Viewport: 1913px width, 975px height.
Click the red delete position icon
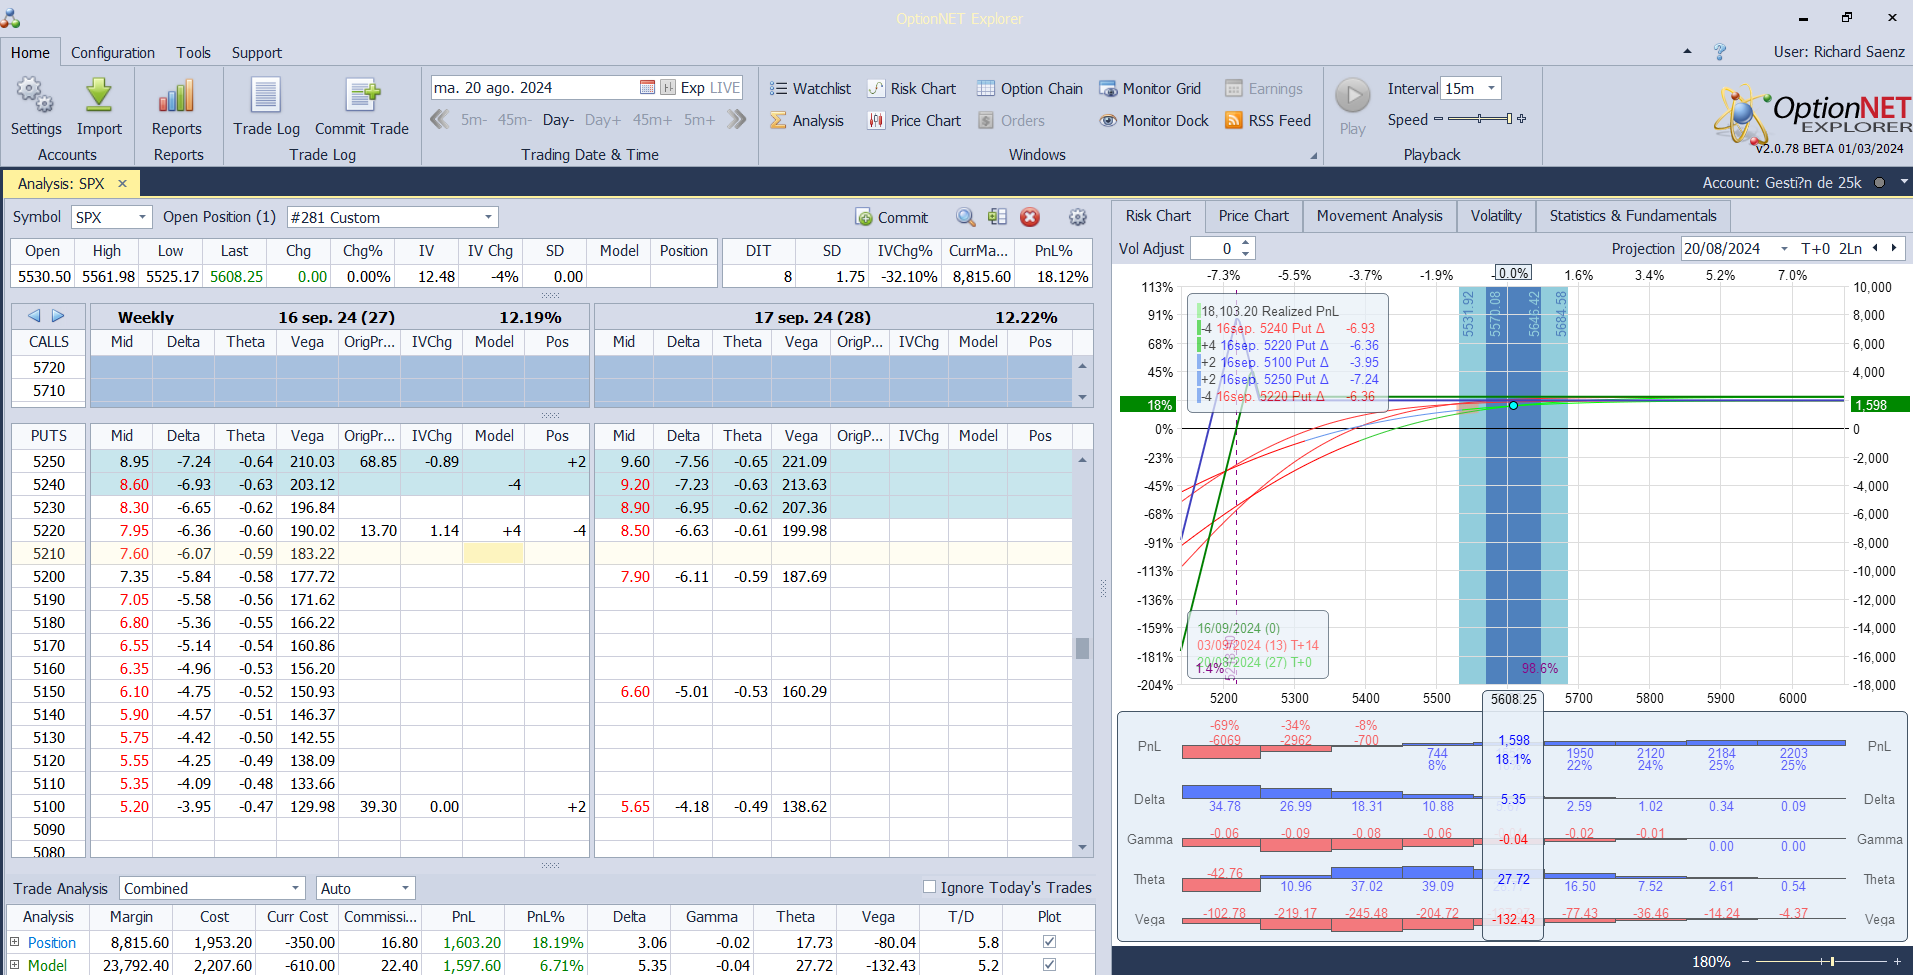(x=1030, y=217)
